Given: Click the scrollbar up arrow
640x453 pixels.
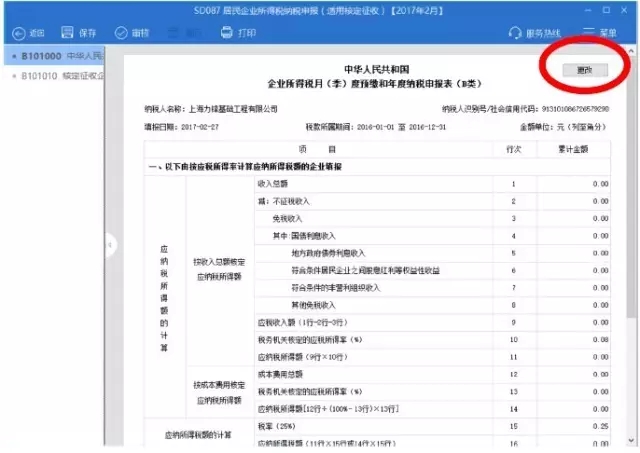Looking at the screenshot, I should tap(631, 51).
